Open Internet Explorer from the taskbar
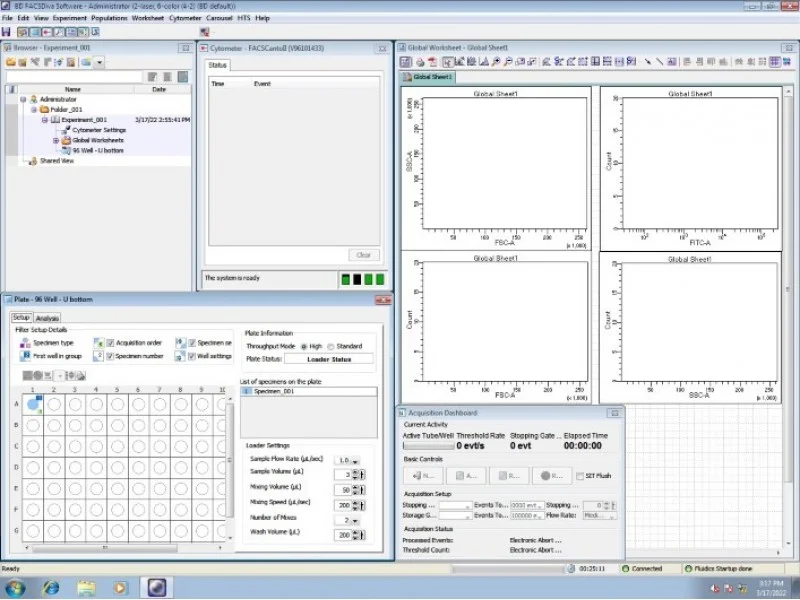Viewport: 800px width, 600px height. 51,588
